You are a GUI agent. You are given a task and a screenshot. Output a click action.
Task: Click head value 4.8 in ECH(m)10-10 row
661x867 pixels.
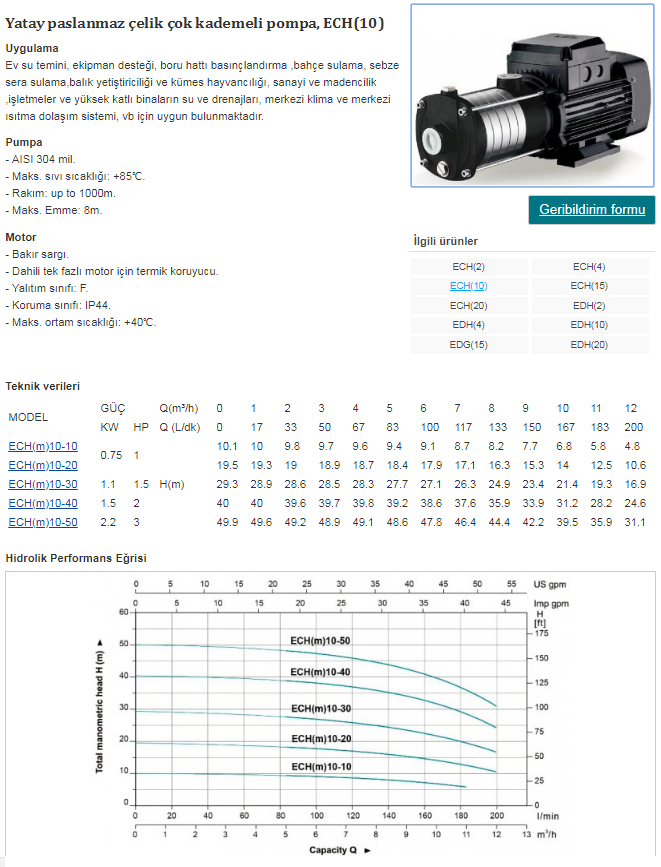click(632, 446)
